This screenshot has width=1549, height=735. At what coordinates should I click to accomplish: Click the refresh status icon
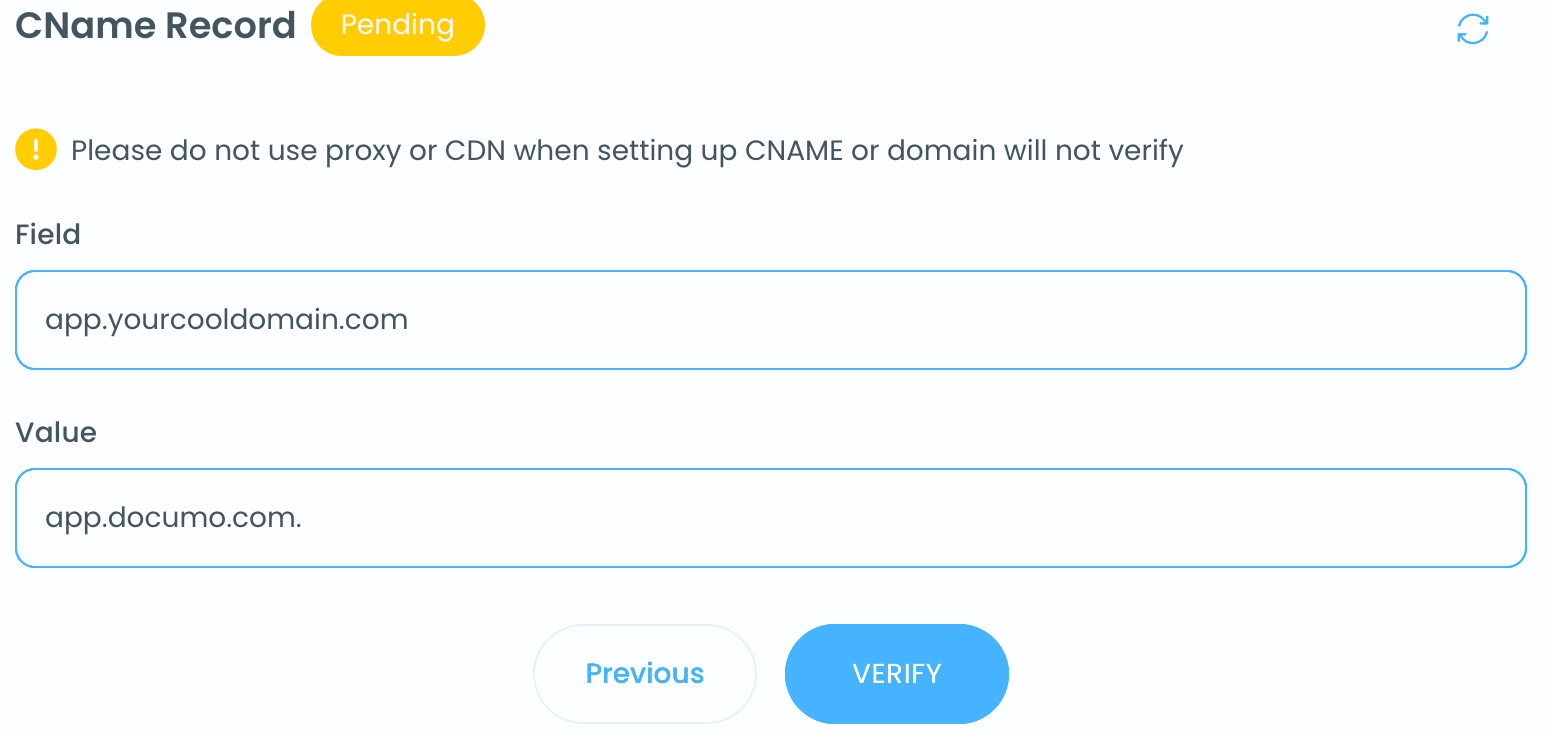(1472, 29)
